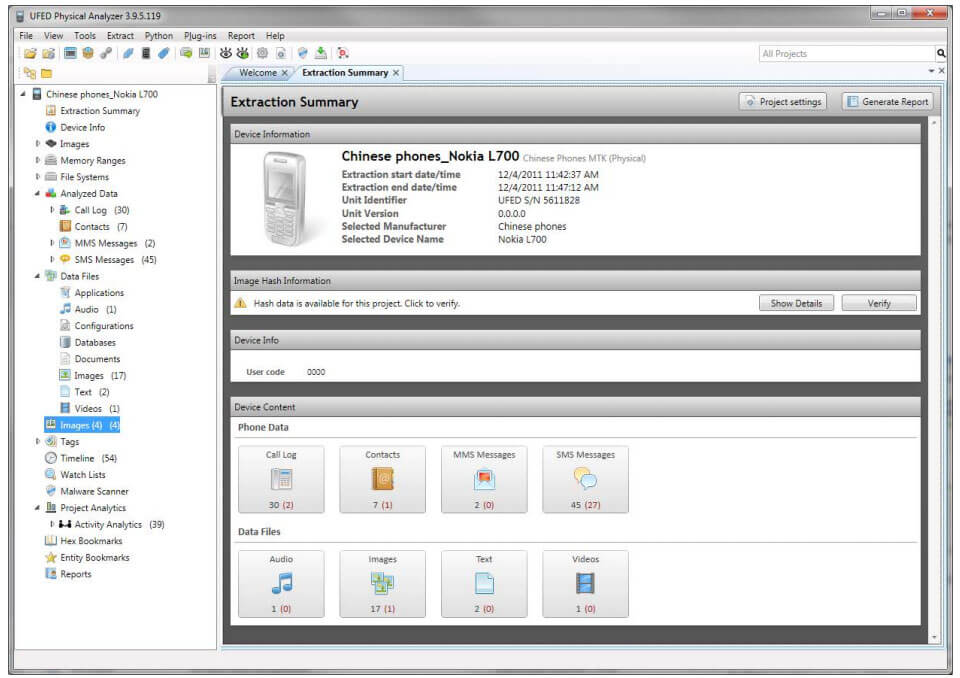Click the Verify hash button

coord(879,303)
